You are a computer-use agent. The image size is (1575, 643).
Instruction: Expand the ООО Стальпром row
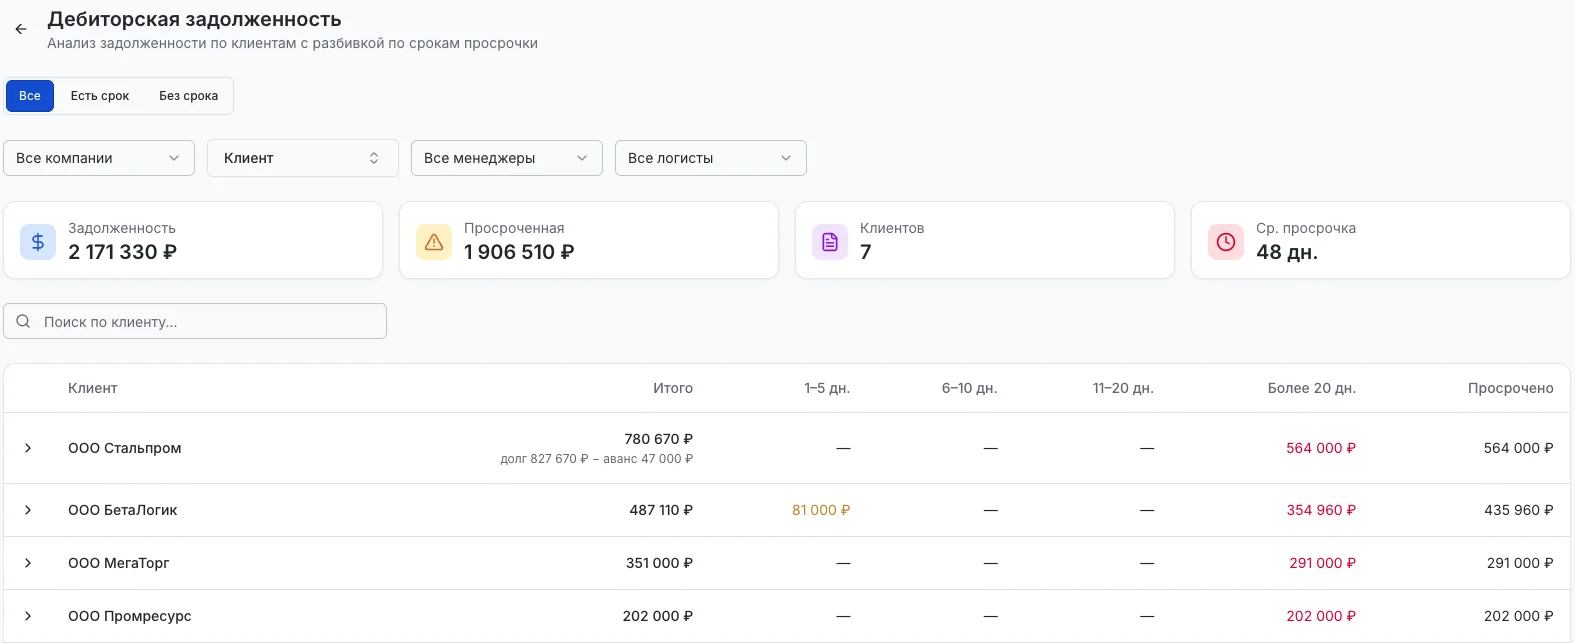tap(28, 448)
